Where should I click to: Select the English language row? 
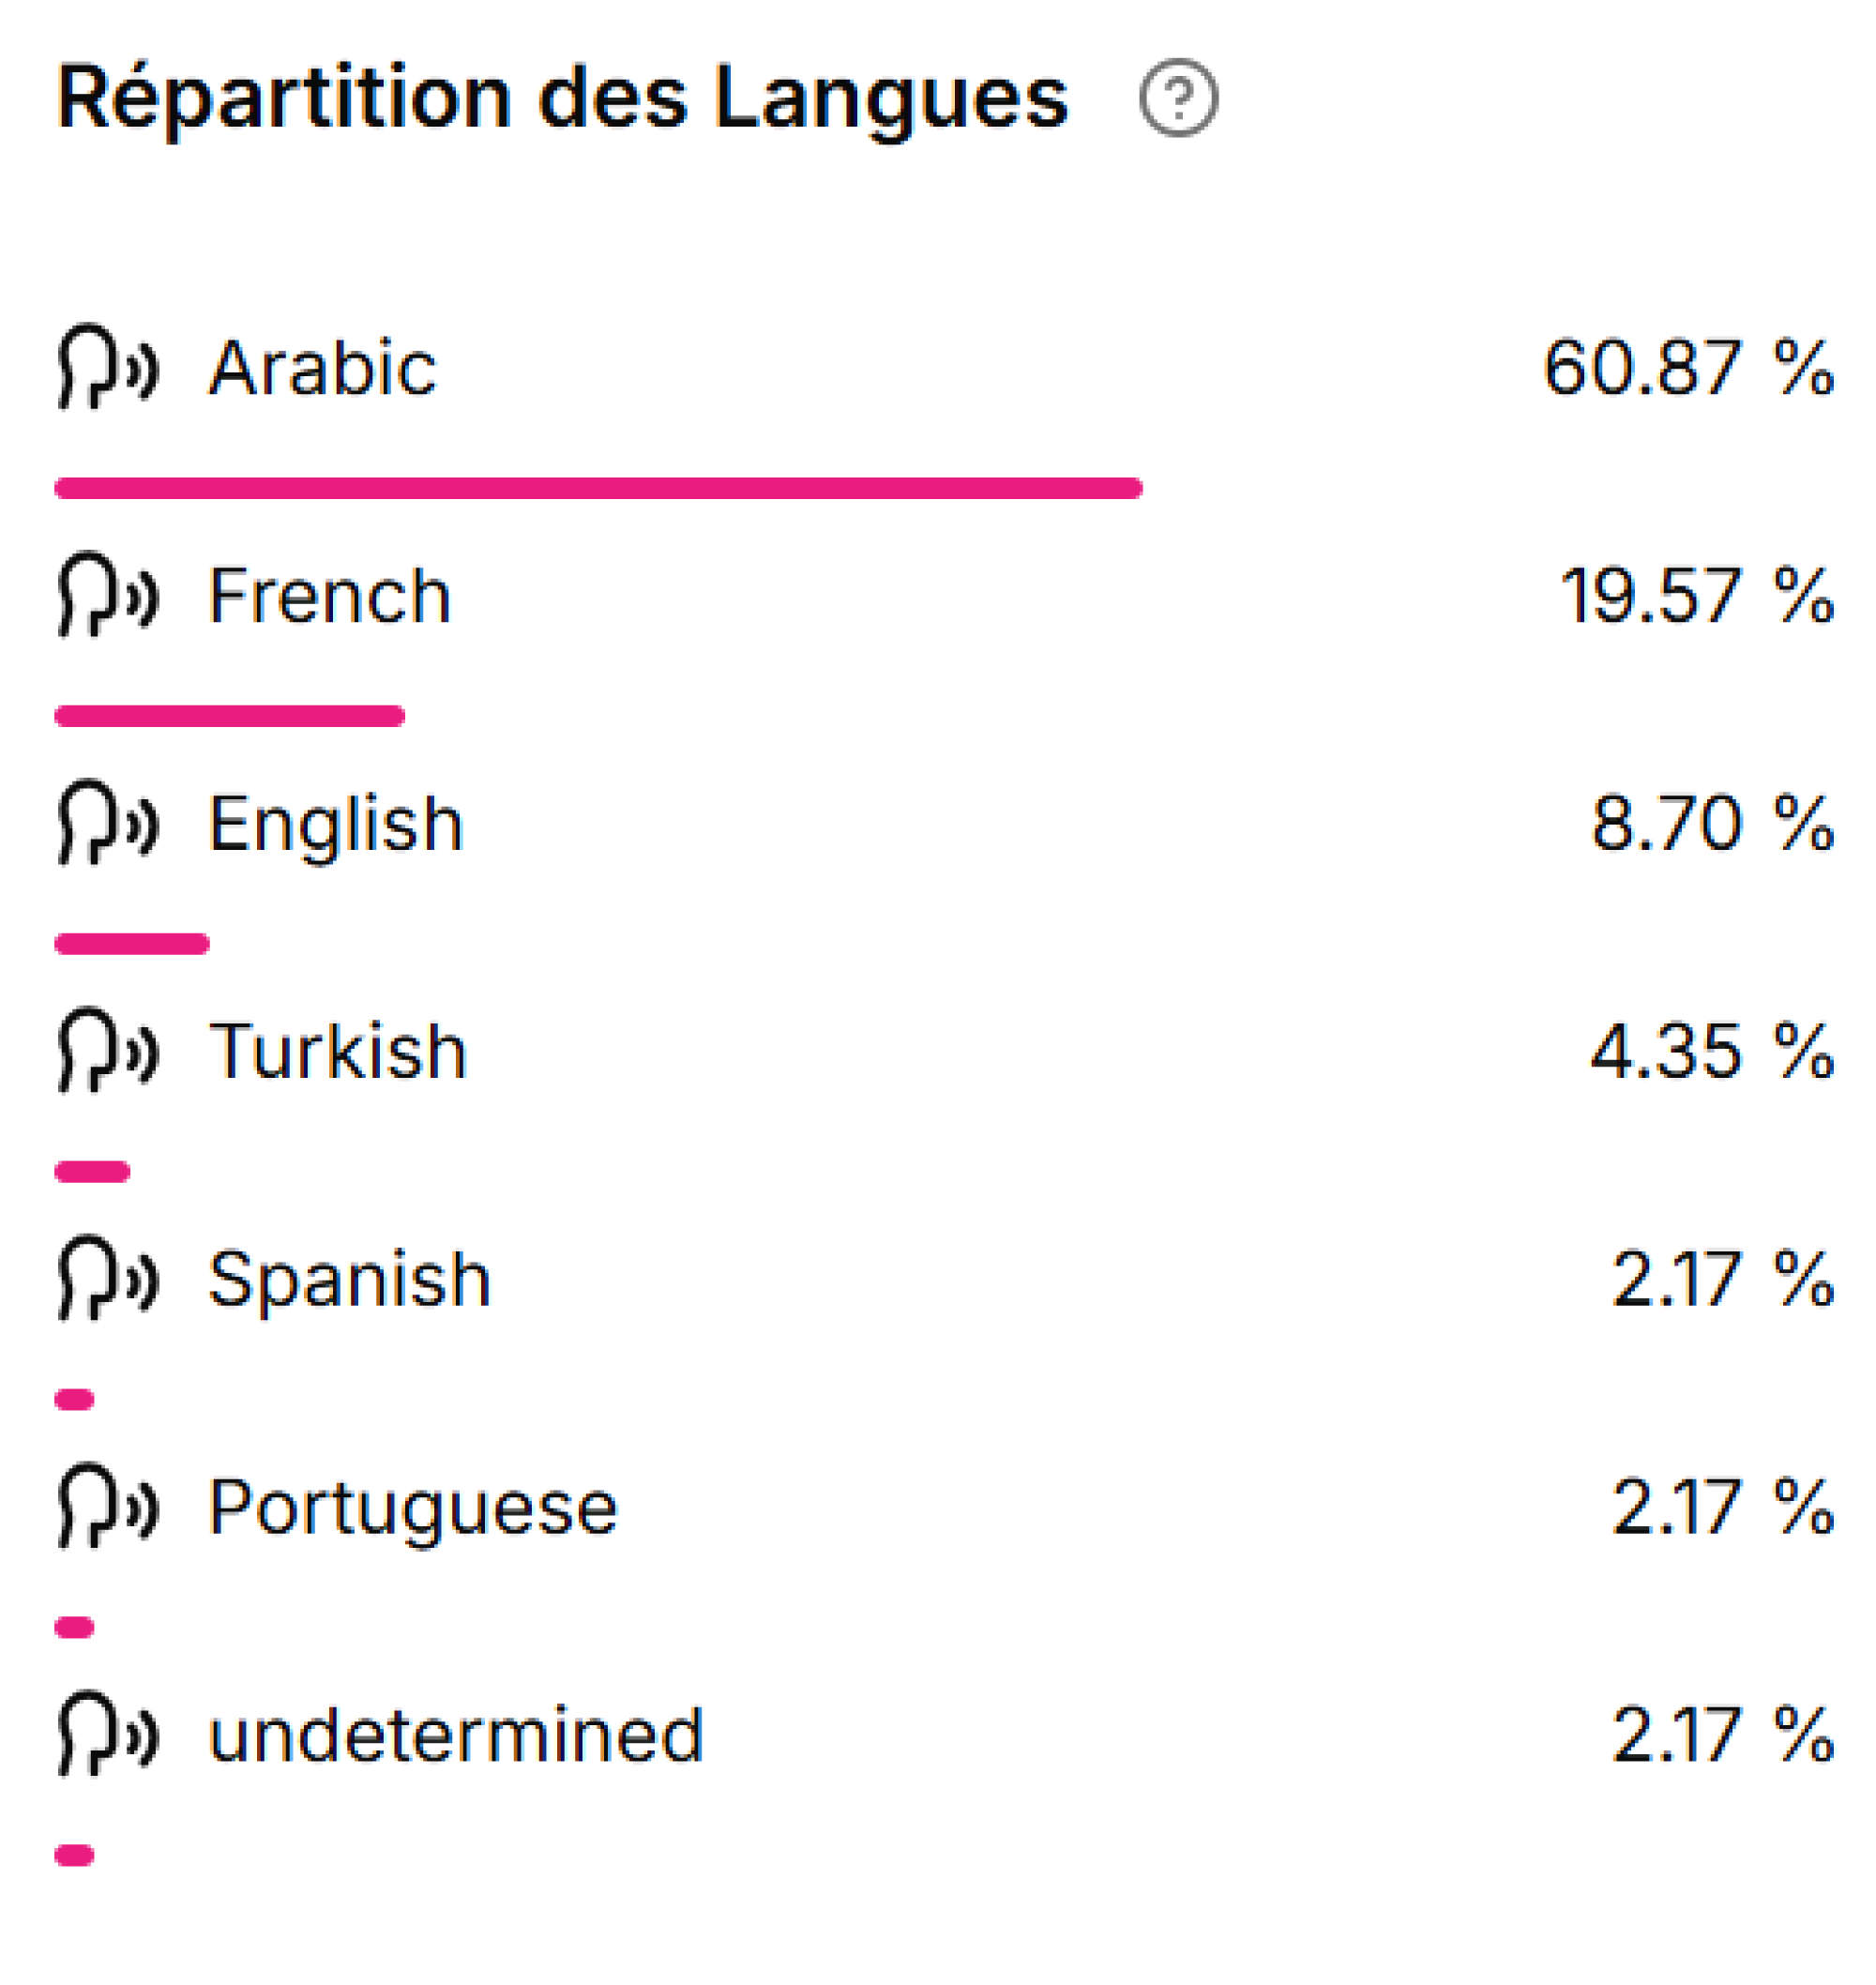pos(333,824)
